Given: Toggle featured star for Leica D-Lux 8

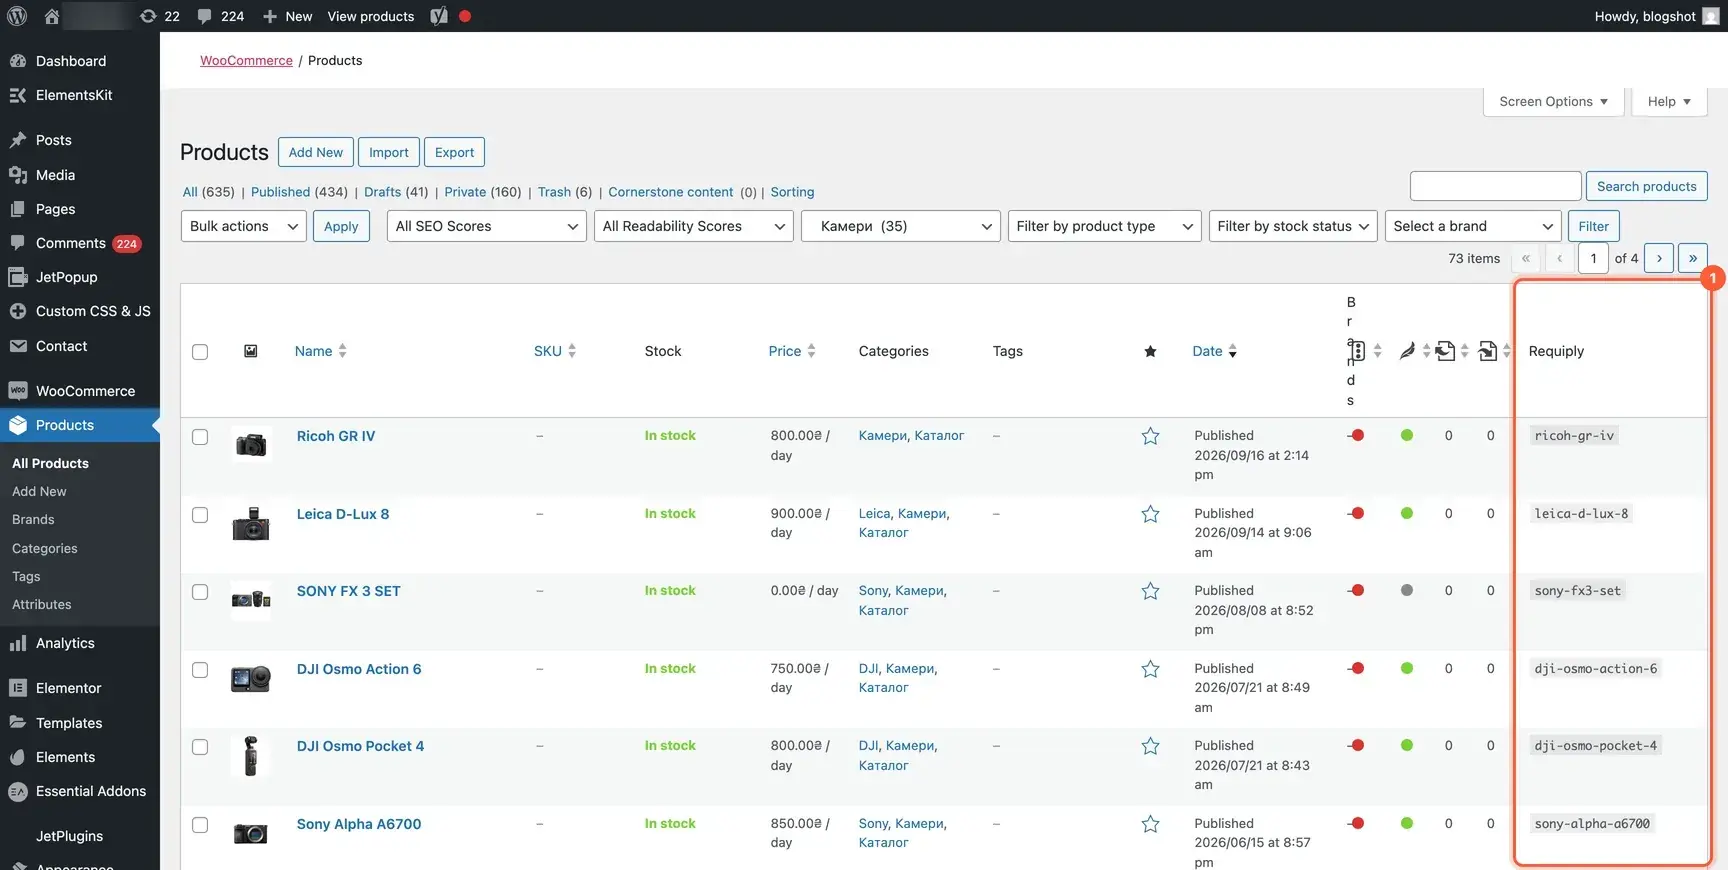Looking at the screenshot, I should 1150,514.
